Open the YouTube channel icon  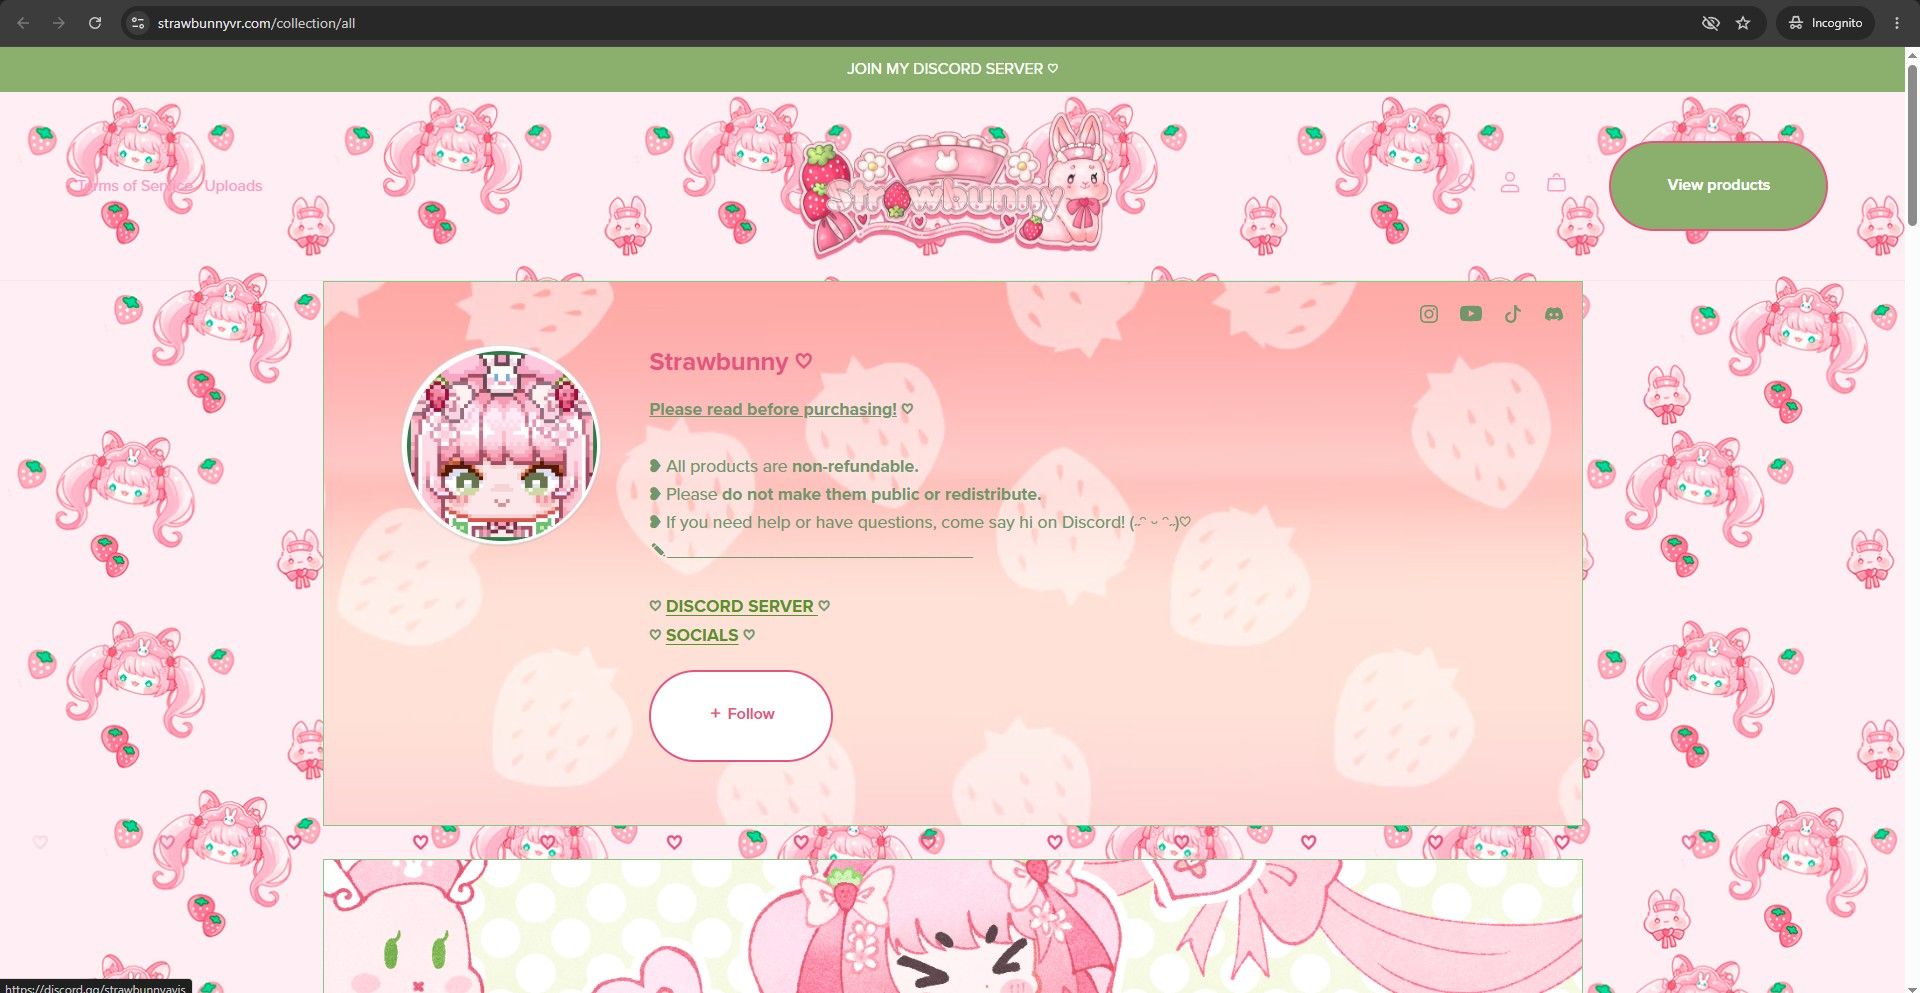(x=1471, y=314)
